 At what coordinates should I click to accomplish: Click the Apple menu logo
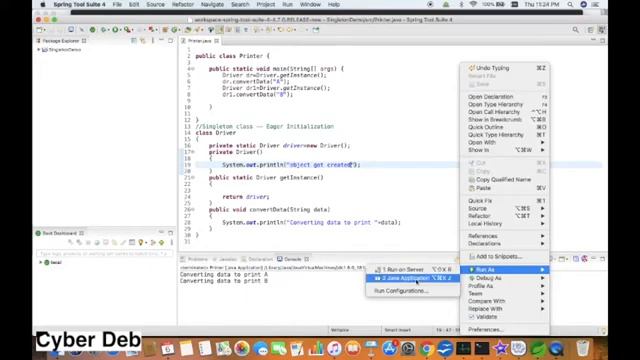point(43,4)
